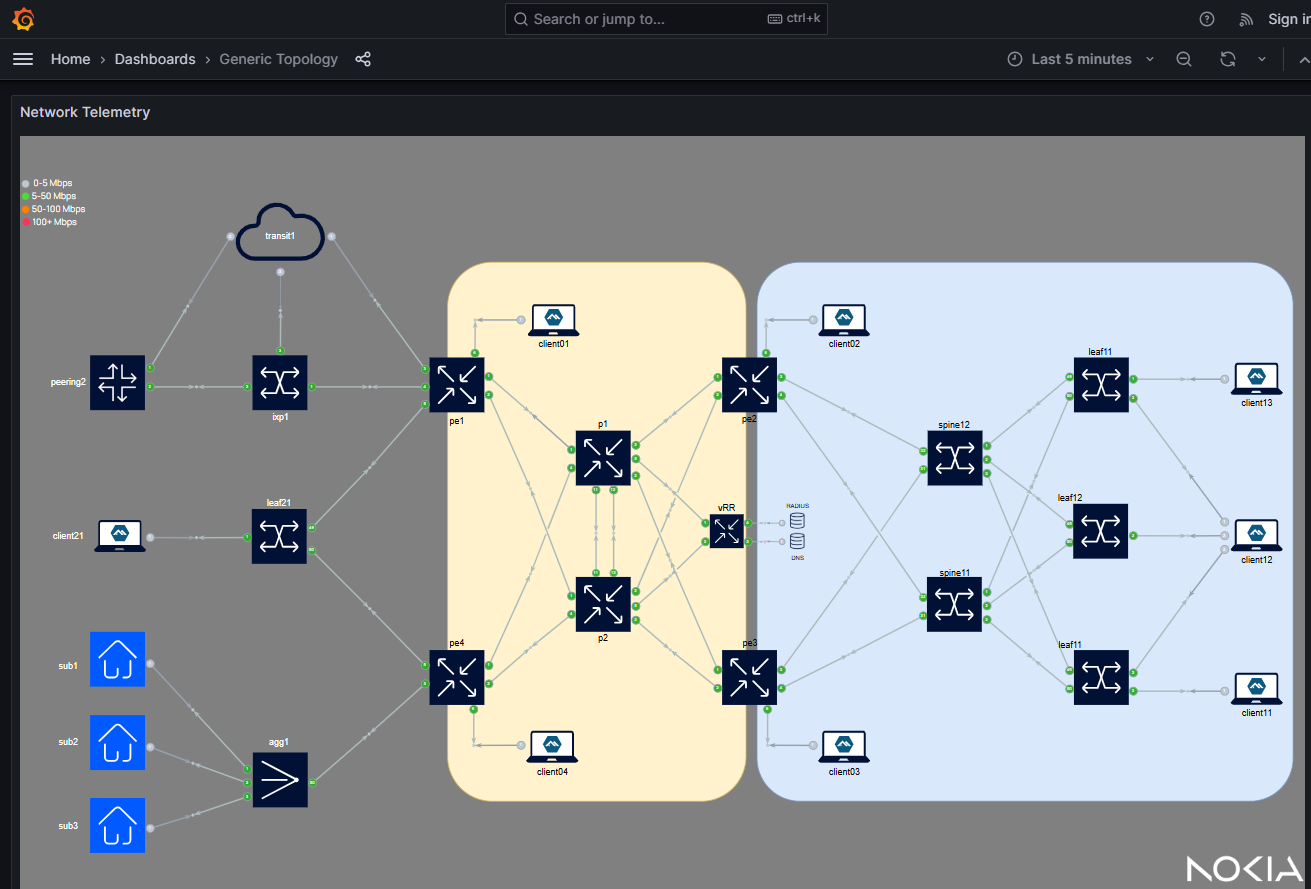
Task: Click the peering2 router node
Action: (117, 383)
